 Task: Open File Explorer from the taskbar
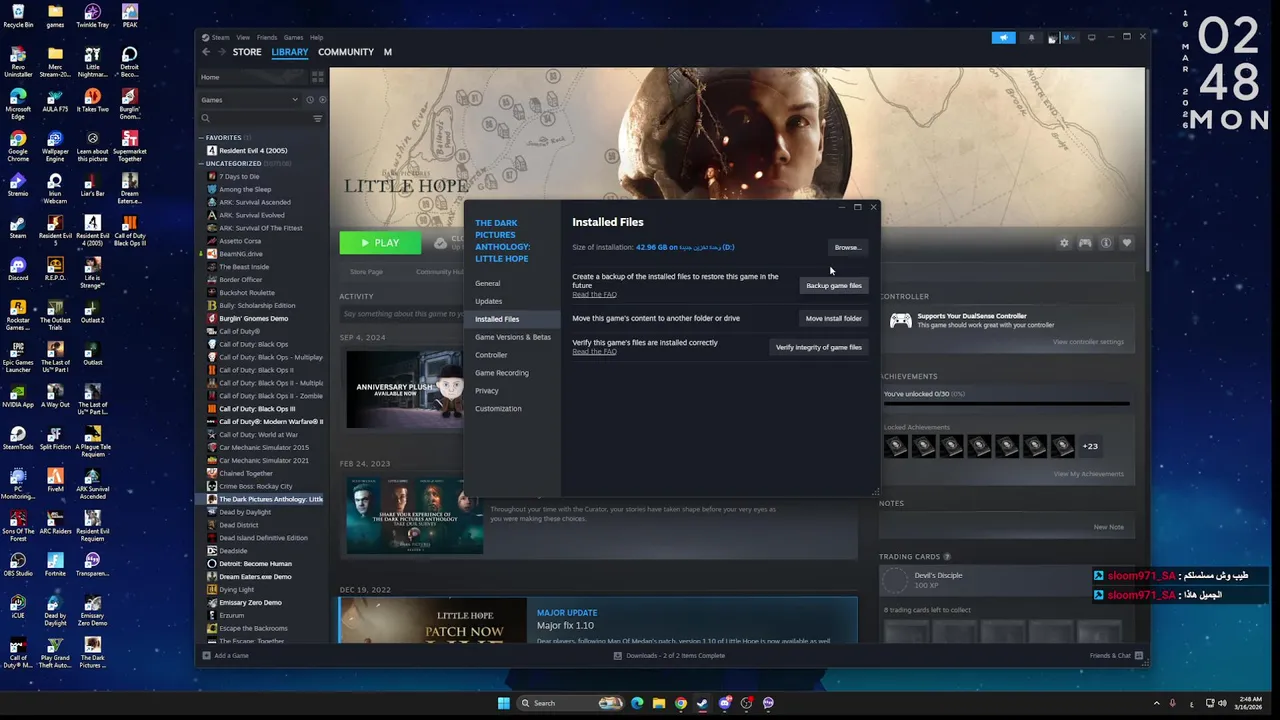click(x=659, y=703)
